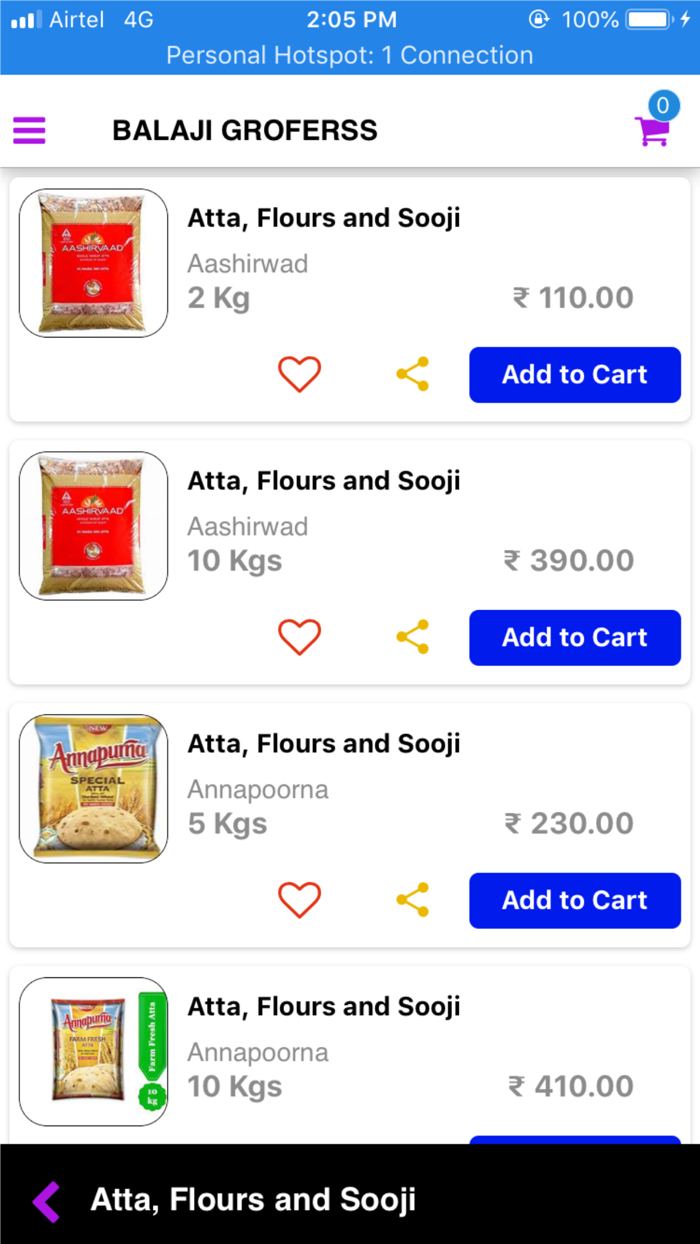
Task: Open the Annapurna Farm Fresh Atta image
Action: coord(93,1052)
